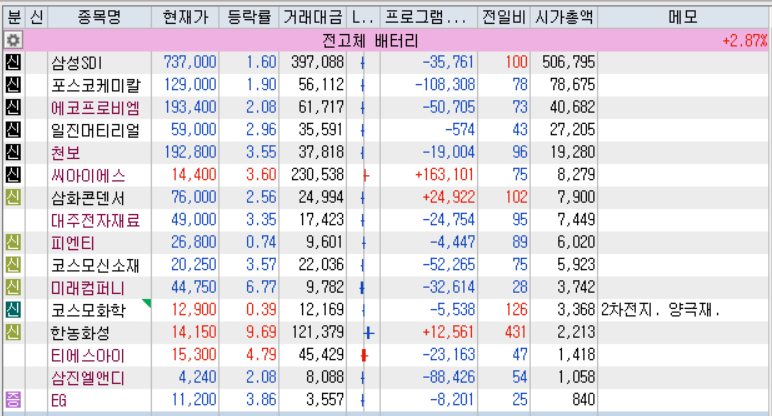Click the 840 market cap of EG
The height and width of the screenshot is (416, 772).
pos(584,400)
